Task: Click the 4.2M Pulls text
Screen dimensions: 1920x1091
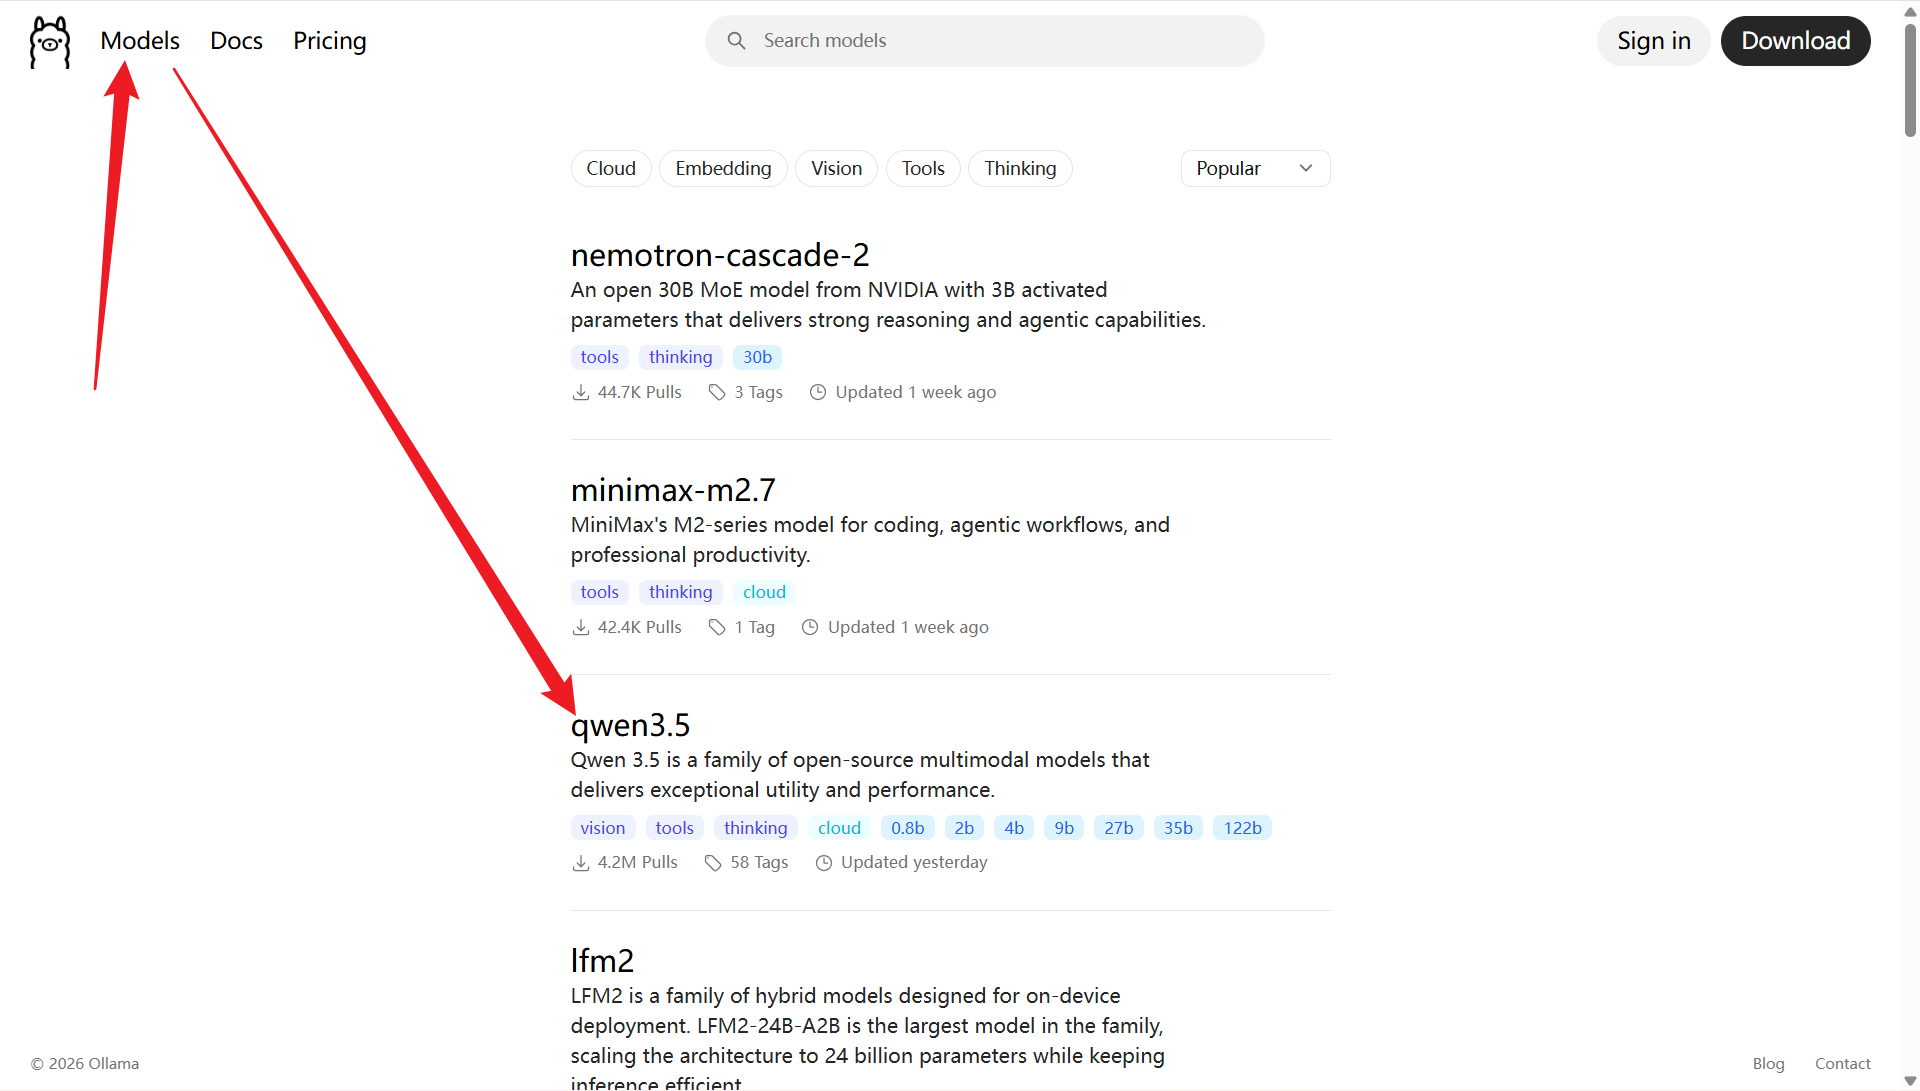Action: coord(637,862)
